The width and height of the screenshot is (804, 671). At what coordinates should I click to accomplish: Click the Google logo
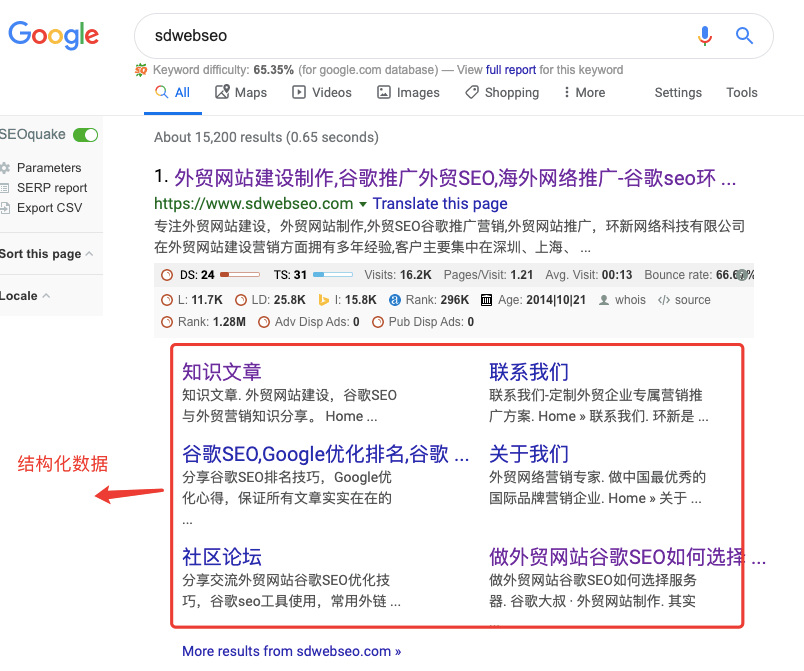[x=53, y=35]
